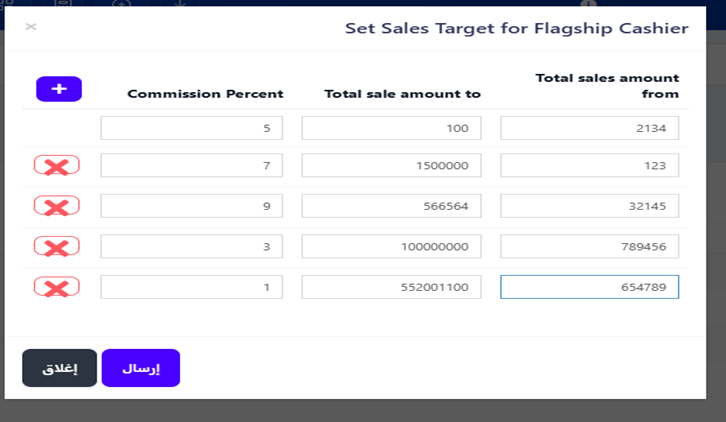Delete the row with commission percent 3
This screenshot has height=422, width=726.
pyautogui.click(x=57, y=247)
